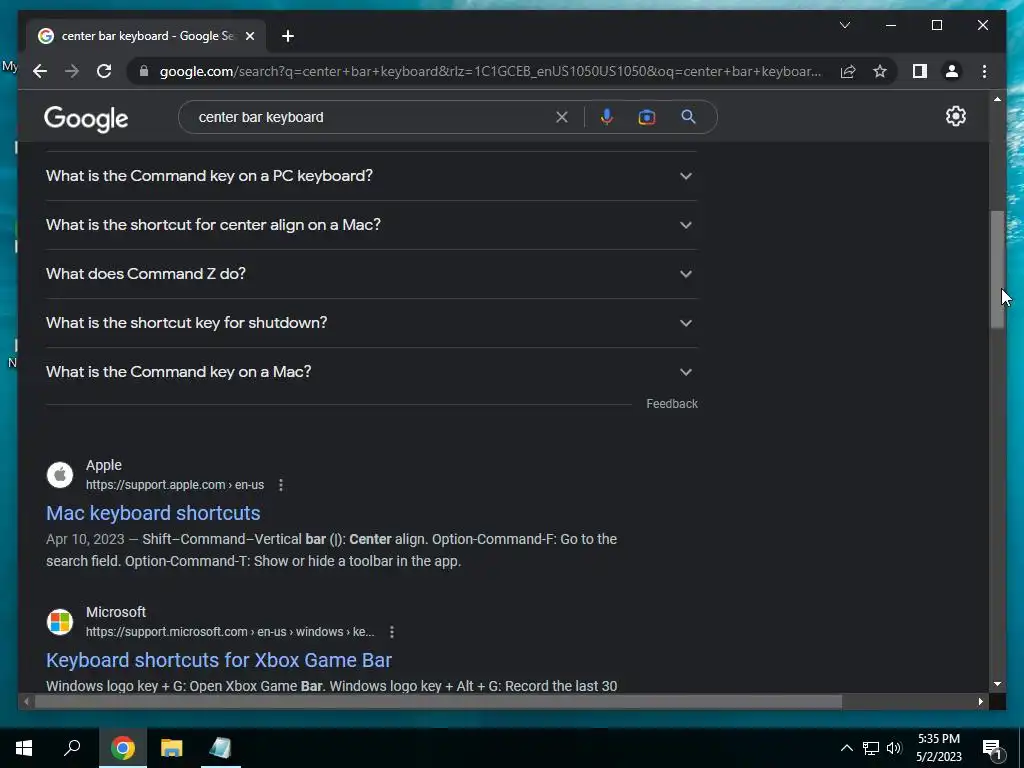Open Chrome side panel

(920, 71)
